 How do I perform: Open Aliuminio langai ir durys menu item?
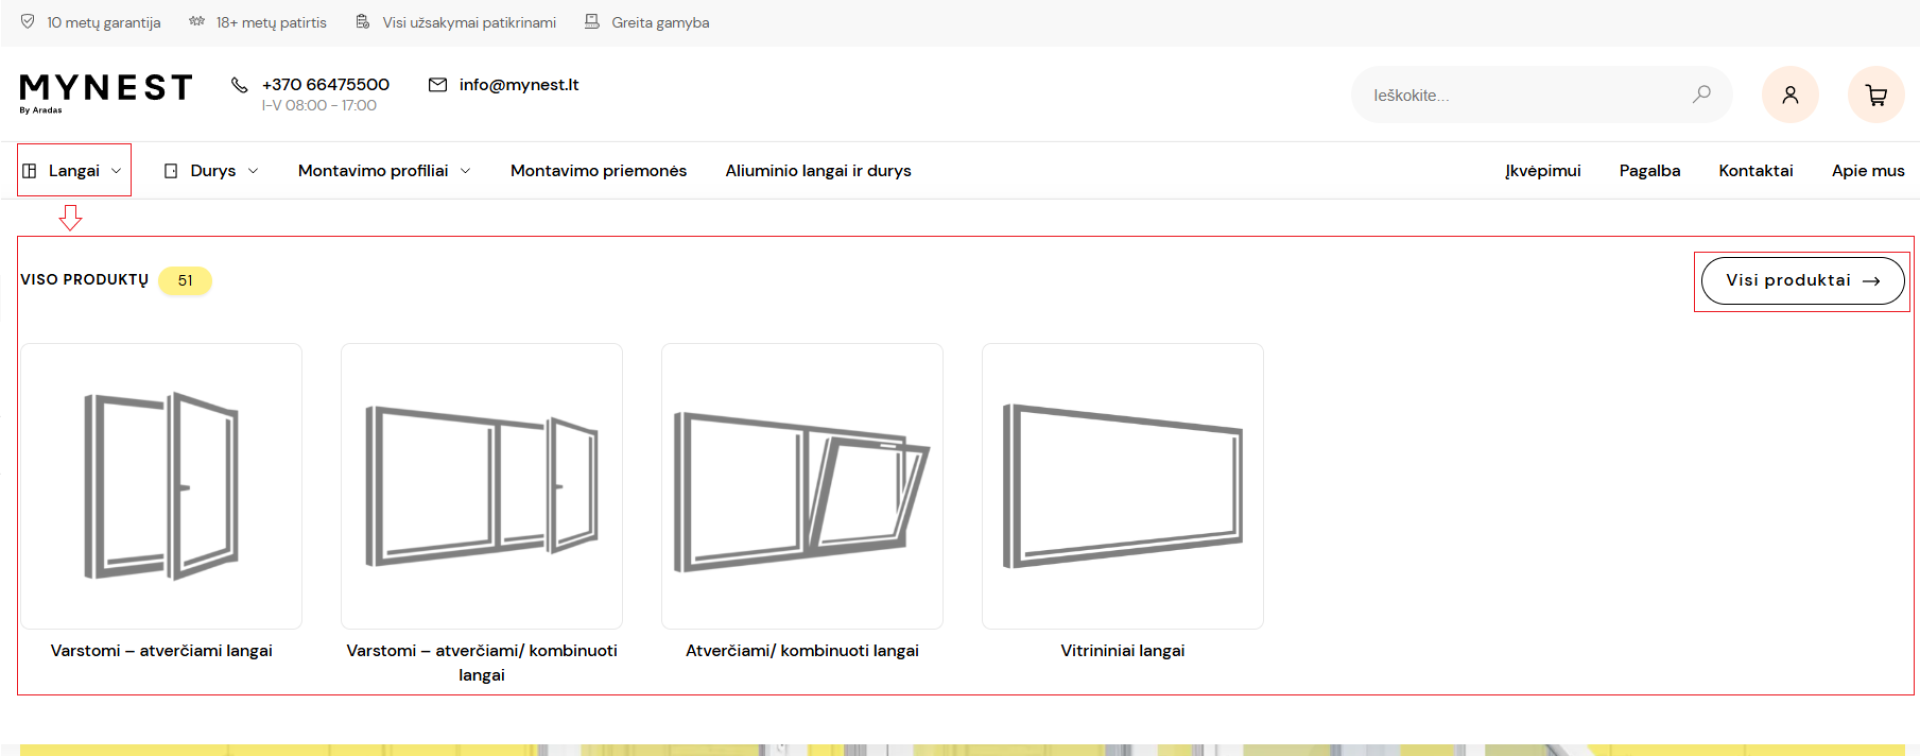tap(818, 171)
